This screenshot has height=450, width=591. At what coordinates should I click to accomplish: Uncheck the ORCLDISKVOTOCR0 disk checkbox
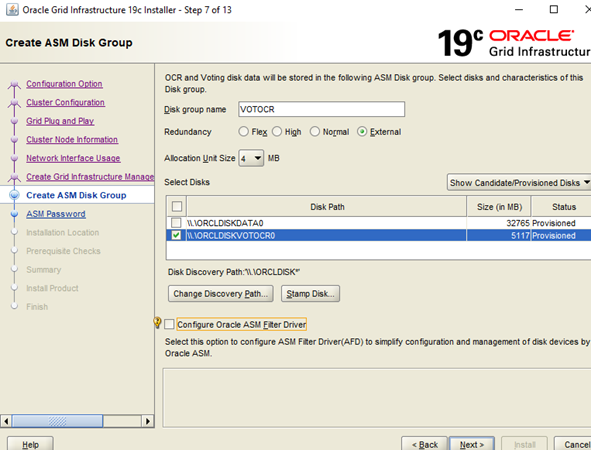(176, 236)
